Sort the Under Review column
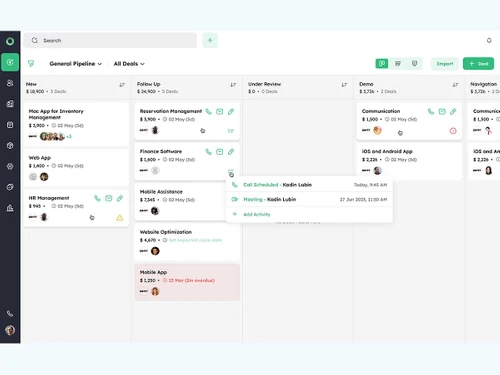Image resolution: width=500 pixels, height=375 pixels. coord(344,85)
